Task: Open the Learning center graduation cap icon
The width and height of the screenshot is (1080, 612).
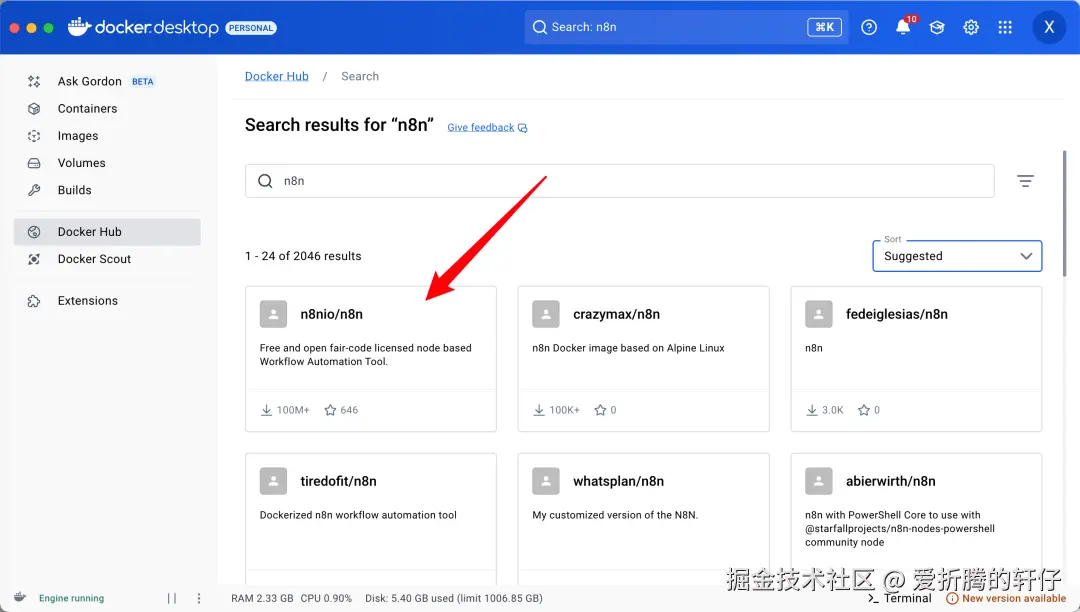Action: click(937, 28)
